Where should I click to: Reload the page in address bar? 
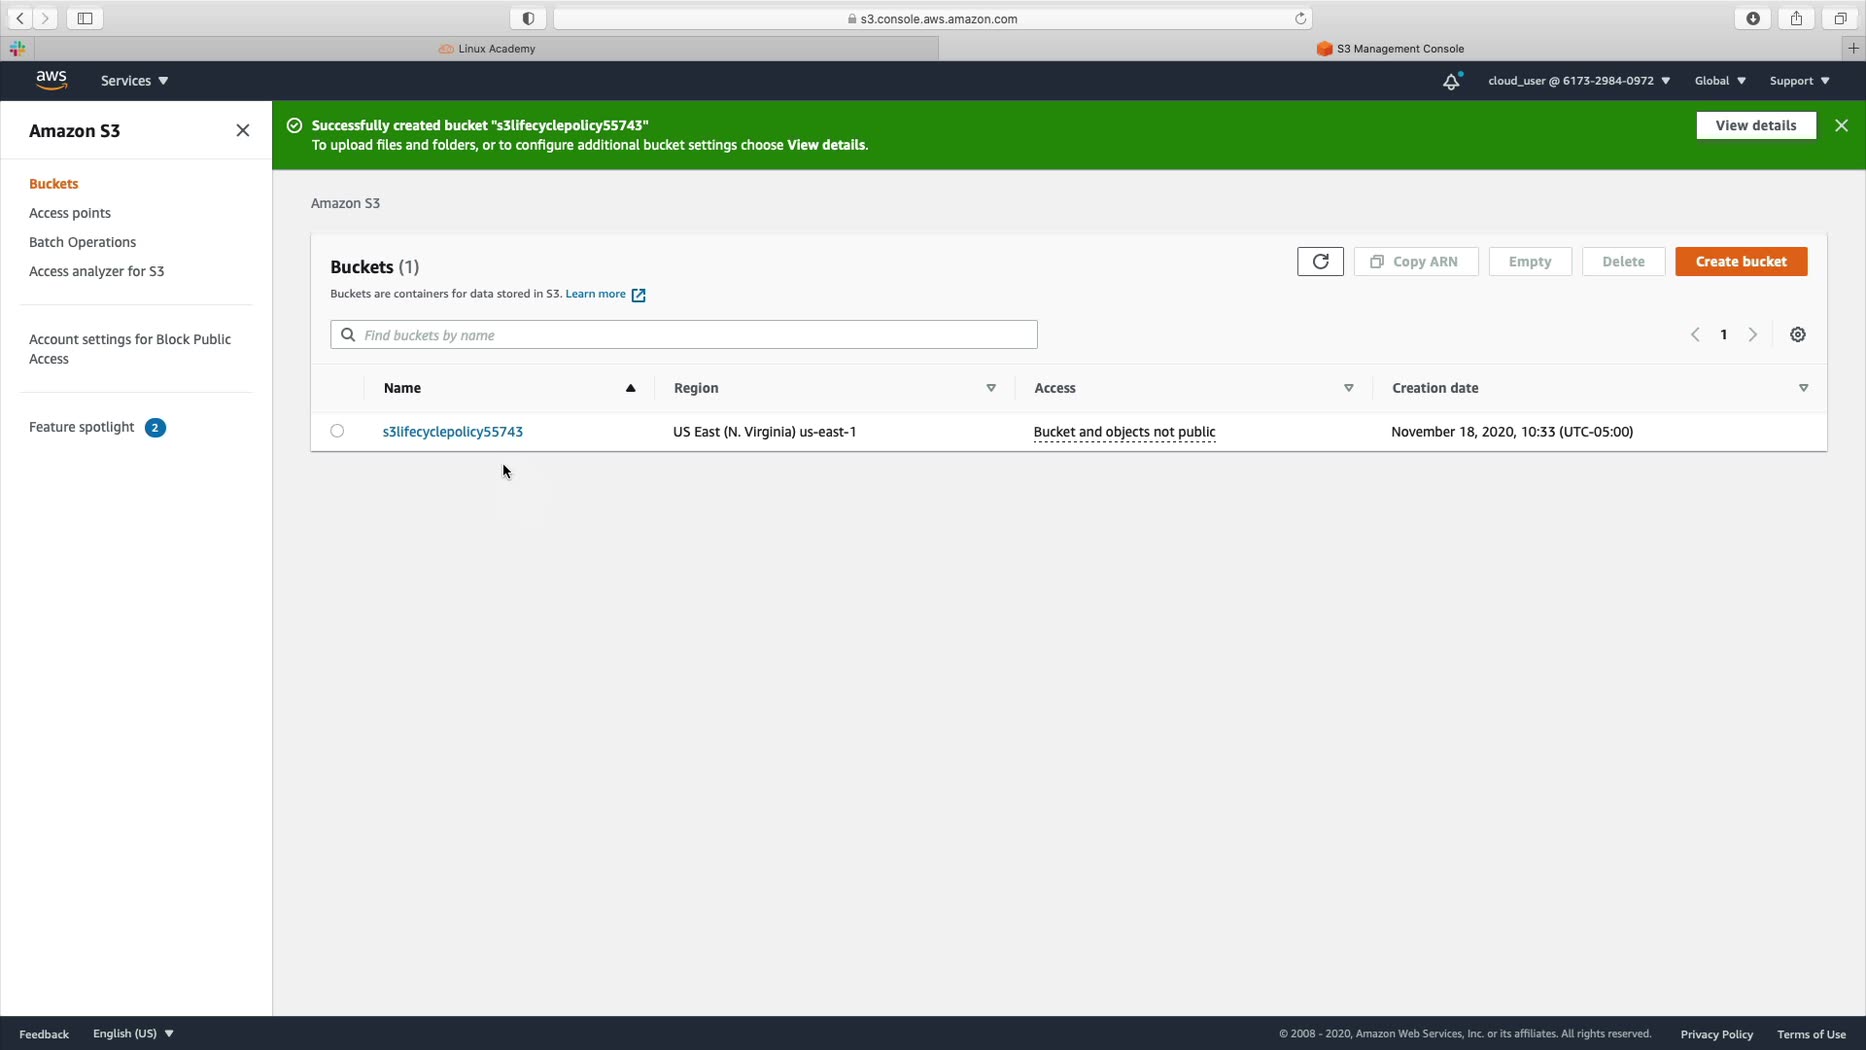[1300, 18]
